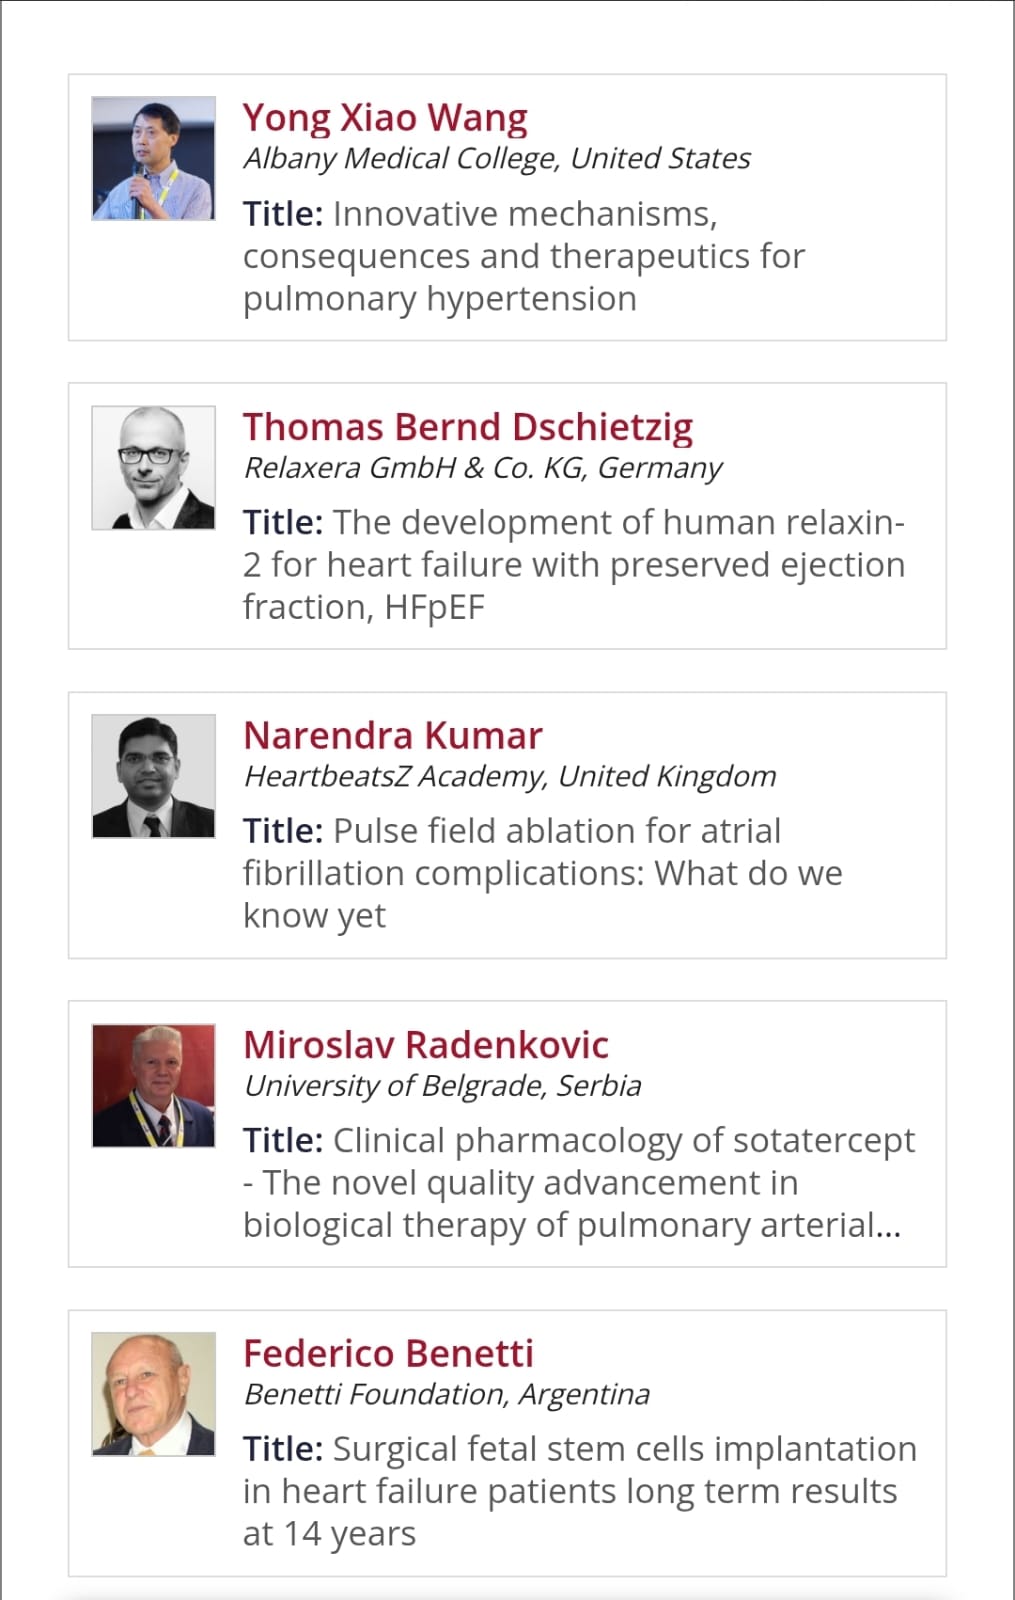Click the human relaxin-2 HFpEF talk title
This screenshot has height=1600, width=1015.
574,565
